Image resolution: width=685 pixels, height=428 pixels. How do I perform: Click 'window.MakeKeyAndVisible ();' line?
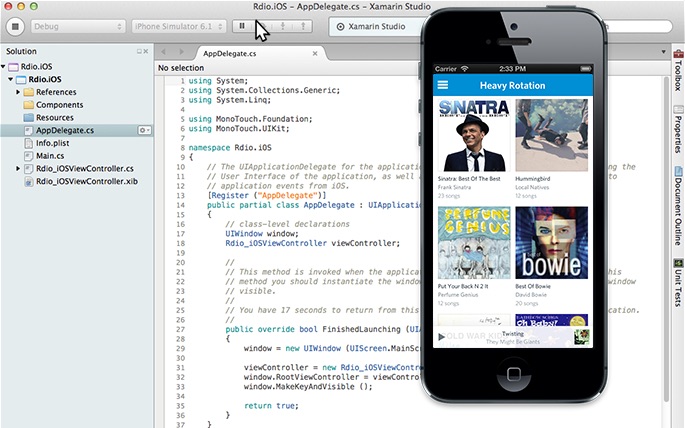[x=308, y=387]
